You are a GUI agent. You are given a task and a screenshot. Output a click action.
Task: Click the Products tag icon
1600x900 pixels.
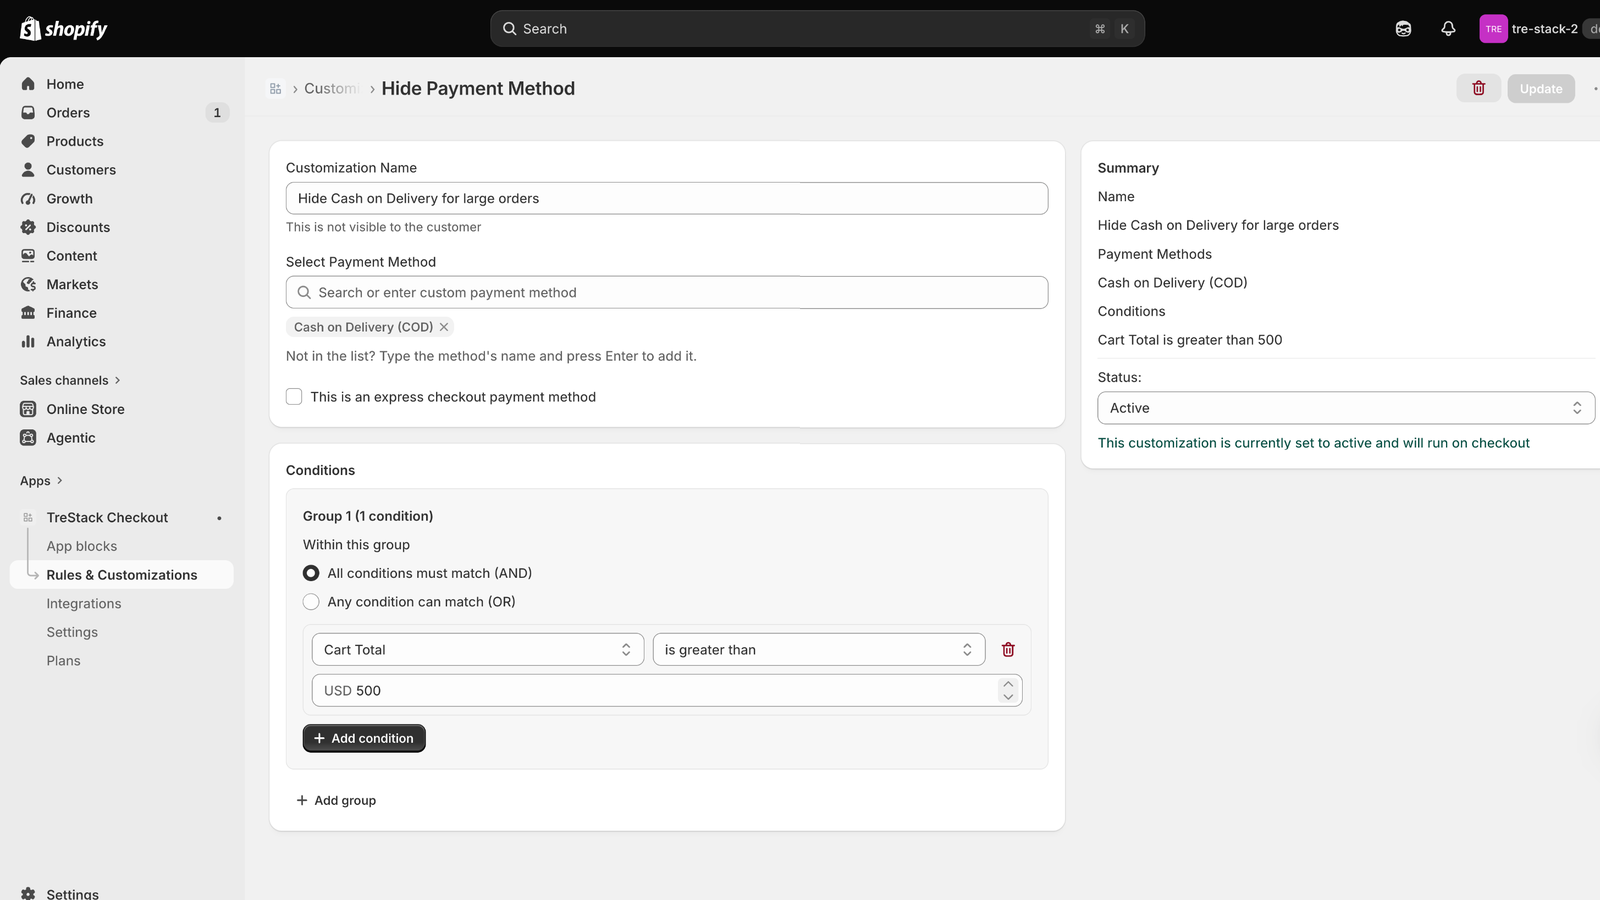28,141
